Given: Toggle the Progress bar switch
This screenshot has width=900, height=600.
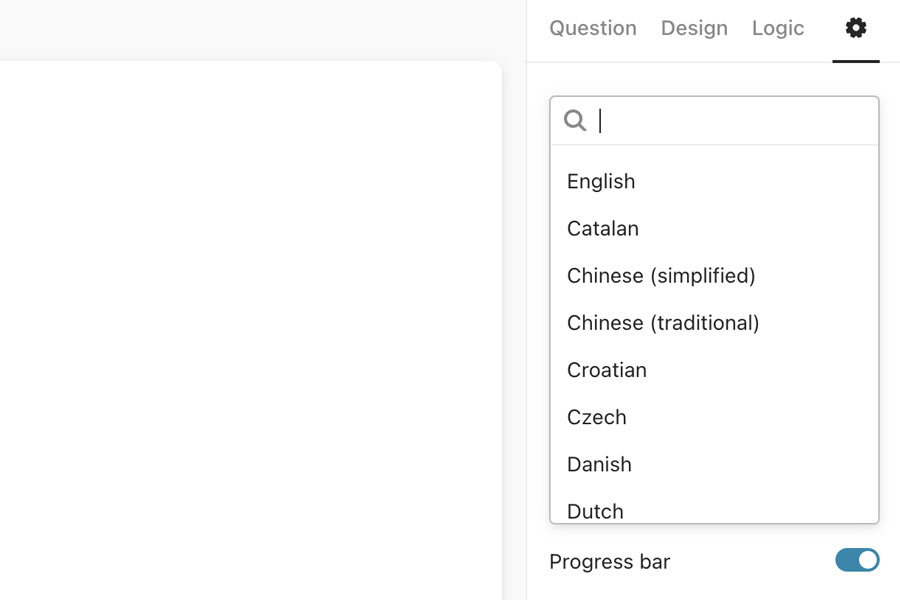Looking at the screenshot, I should pyautogui.click(x=857, y=560).
